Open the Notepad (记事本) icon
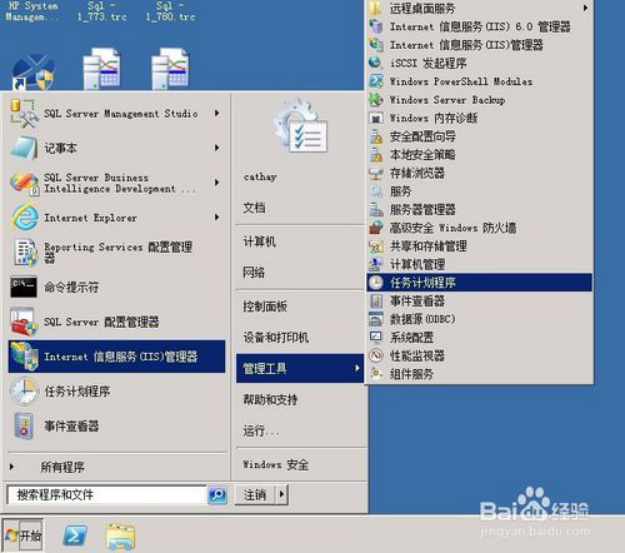 (24, 148)
